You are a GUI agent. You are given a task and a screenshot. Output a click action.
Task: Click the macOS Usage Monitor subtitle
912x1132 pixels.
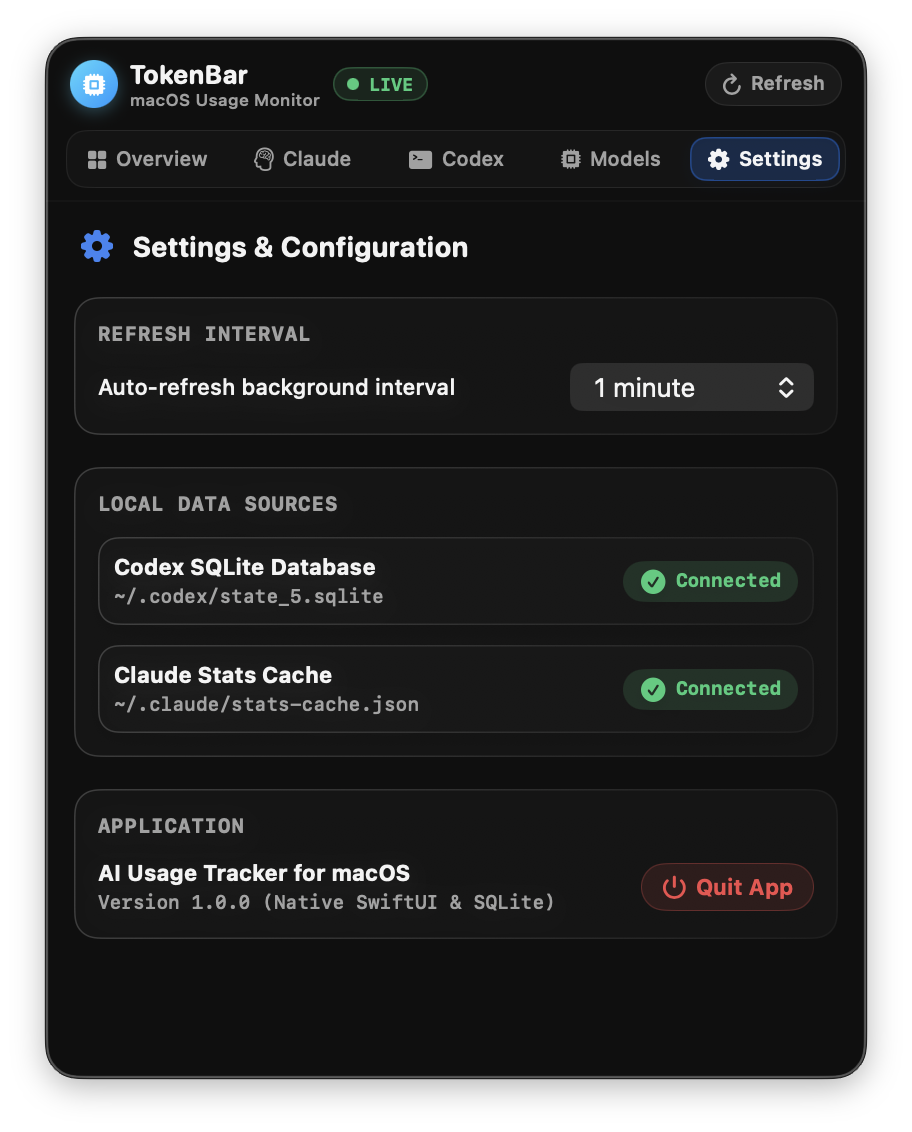coord(225,100)
